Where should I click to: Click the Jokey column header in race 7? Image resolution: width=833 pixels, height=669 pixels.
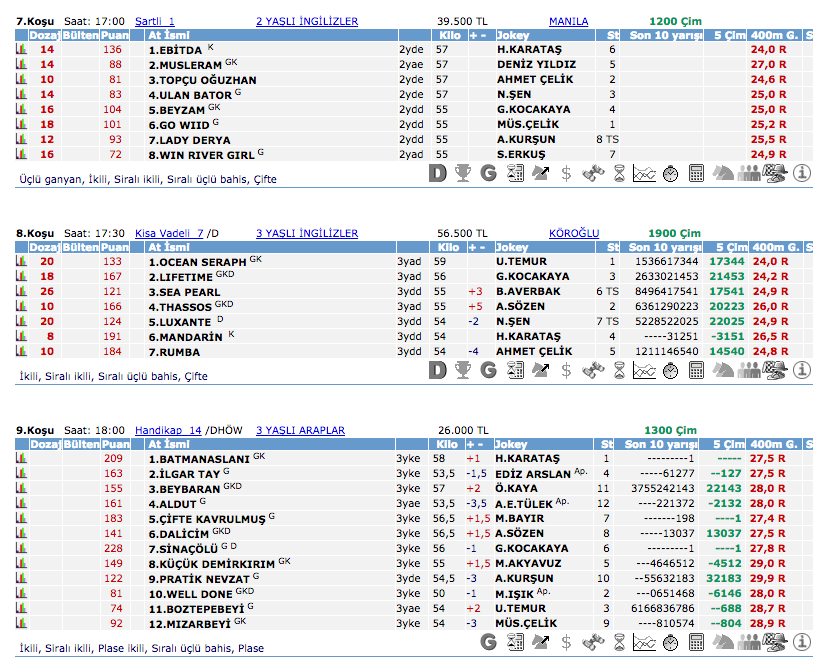click(512, 35)
